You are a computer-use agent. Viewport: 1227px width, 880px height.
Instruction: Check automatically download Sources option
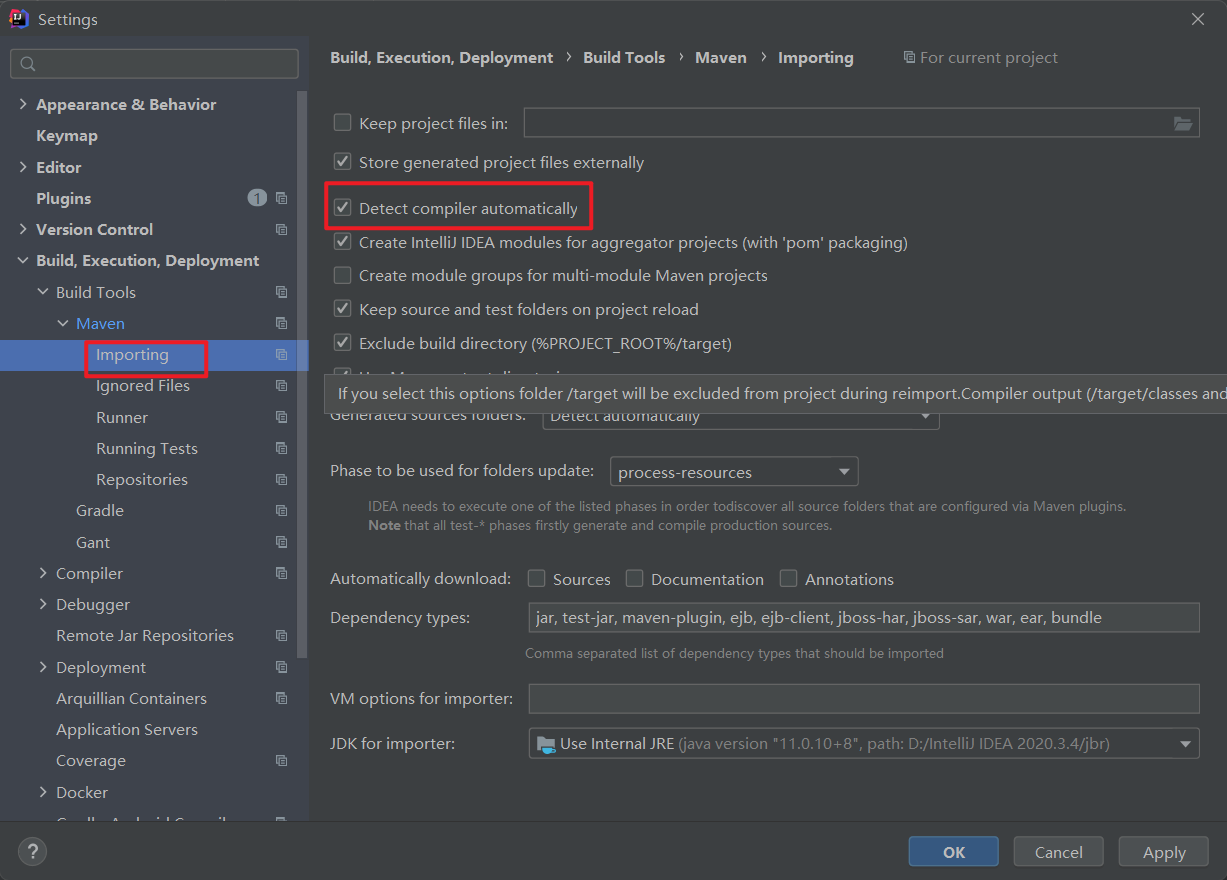click(537, 579)
